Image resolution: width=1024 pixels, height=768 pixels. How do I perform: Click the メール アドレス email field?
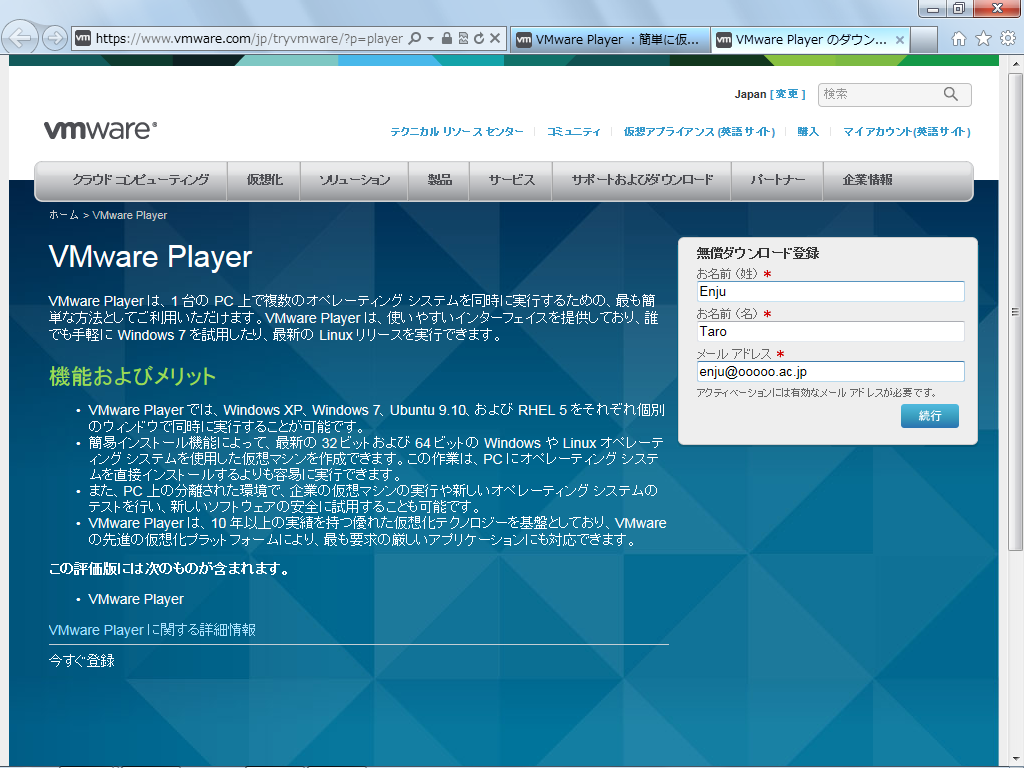tap(830, 372)
